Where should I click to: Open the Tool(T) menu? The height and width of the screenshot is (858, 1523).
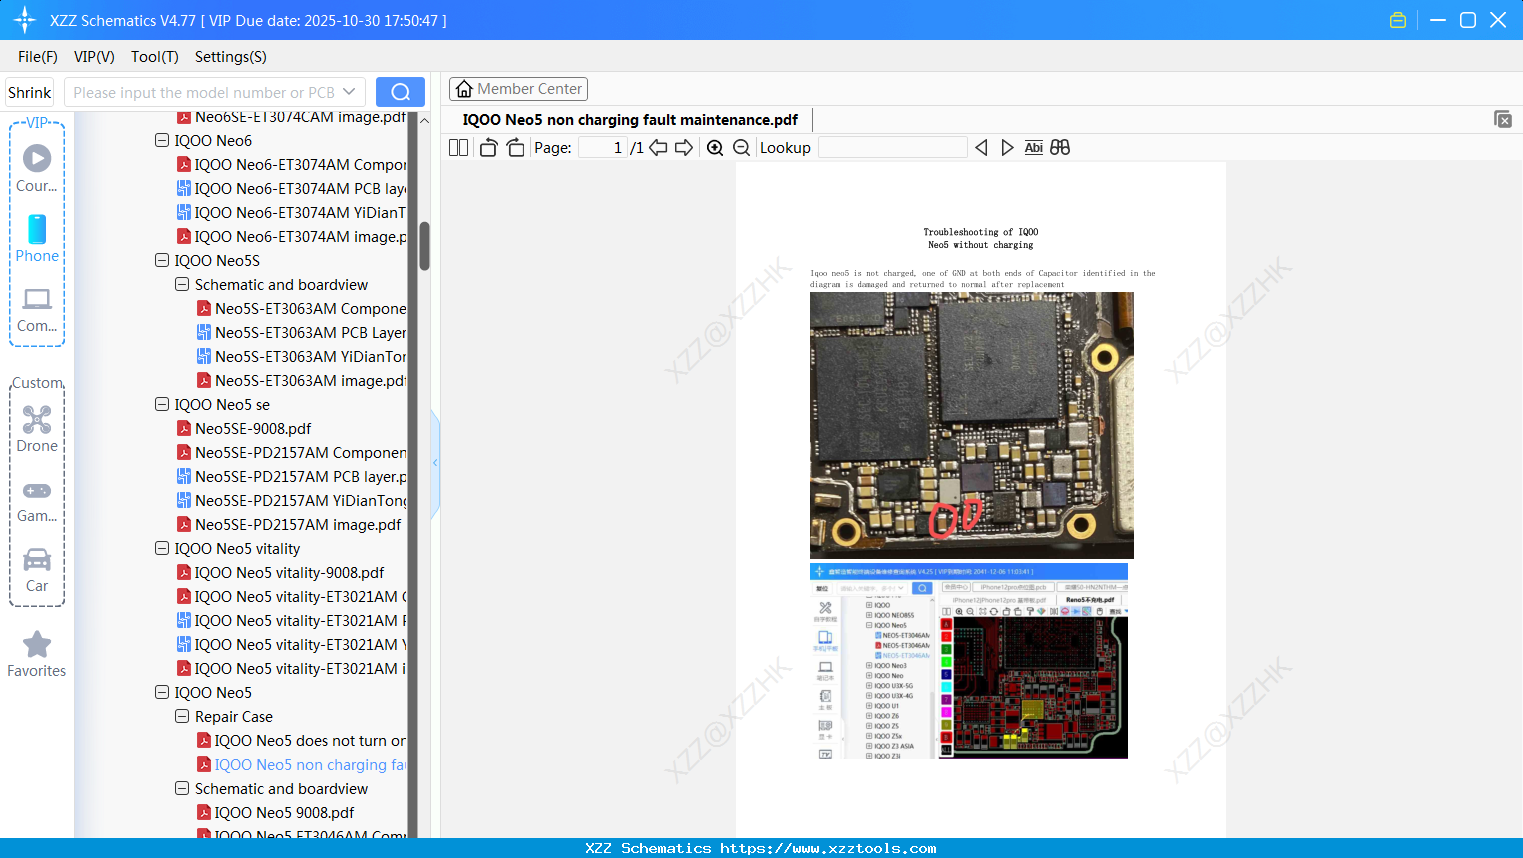point(154,57)
